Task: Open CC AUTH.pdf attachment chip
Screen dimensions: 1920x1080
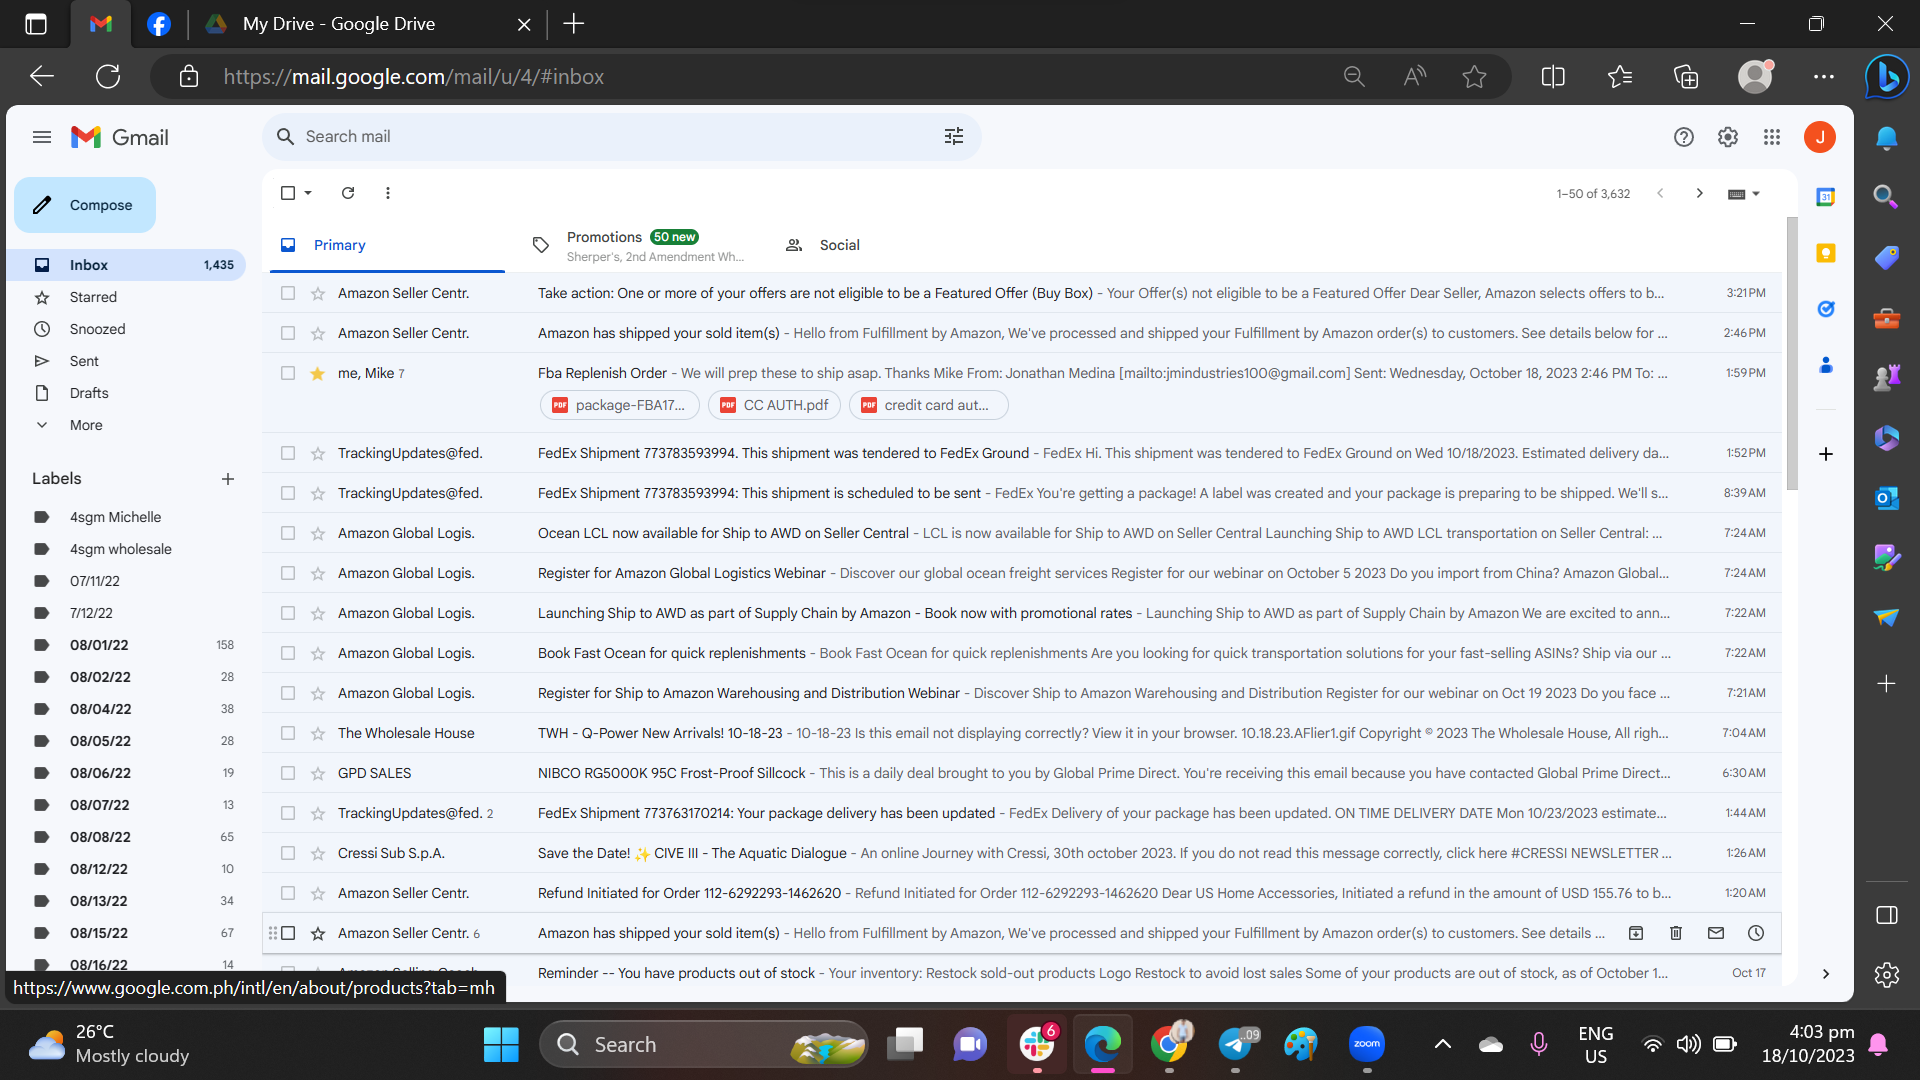Action: 775,405
